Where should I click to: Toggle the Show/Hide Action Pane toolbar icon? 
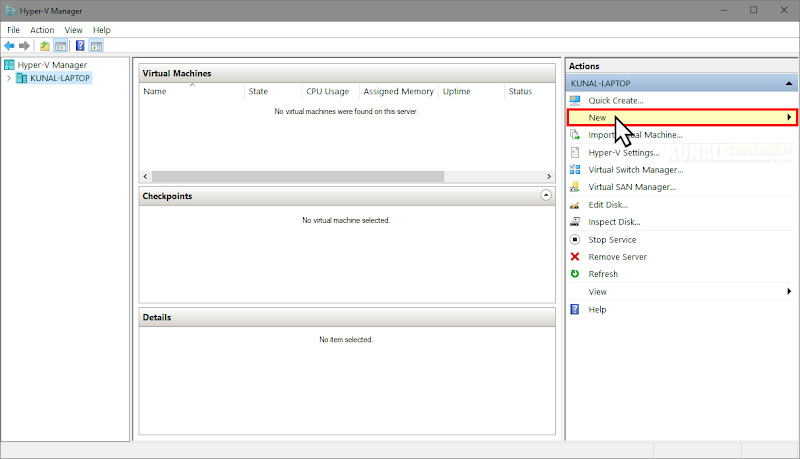point(96,46)
